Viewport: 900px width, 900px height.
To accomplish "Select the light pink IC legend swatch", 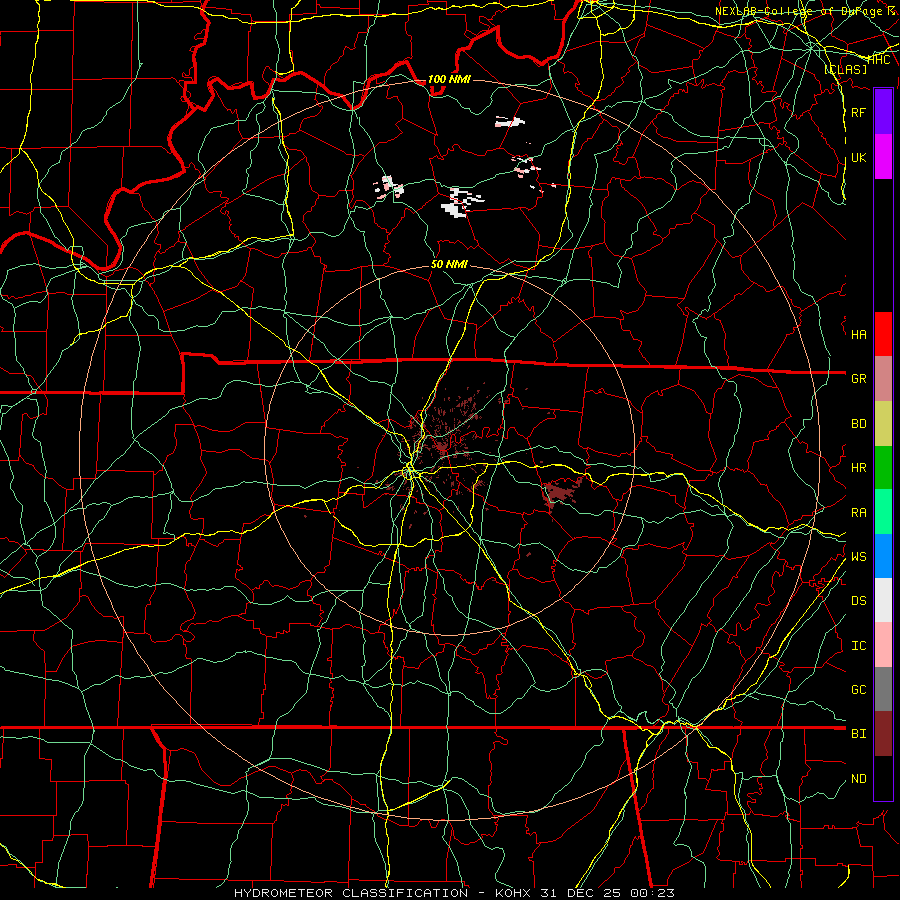I will point(883,645).
